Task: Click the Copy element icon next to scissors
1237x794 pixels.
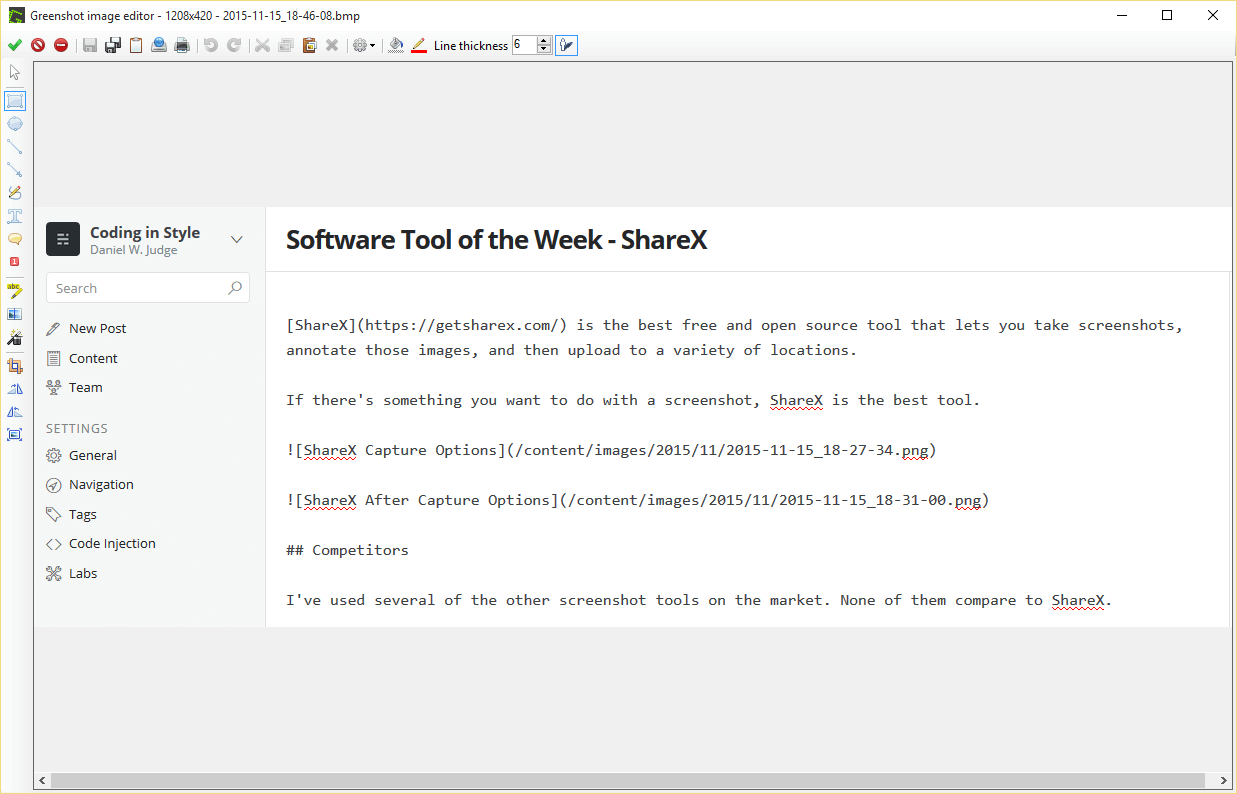Action: 286,45
